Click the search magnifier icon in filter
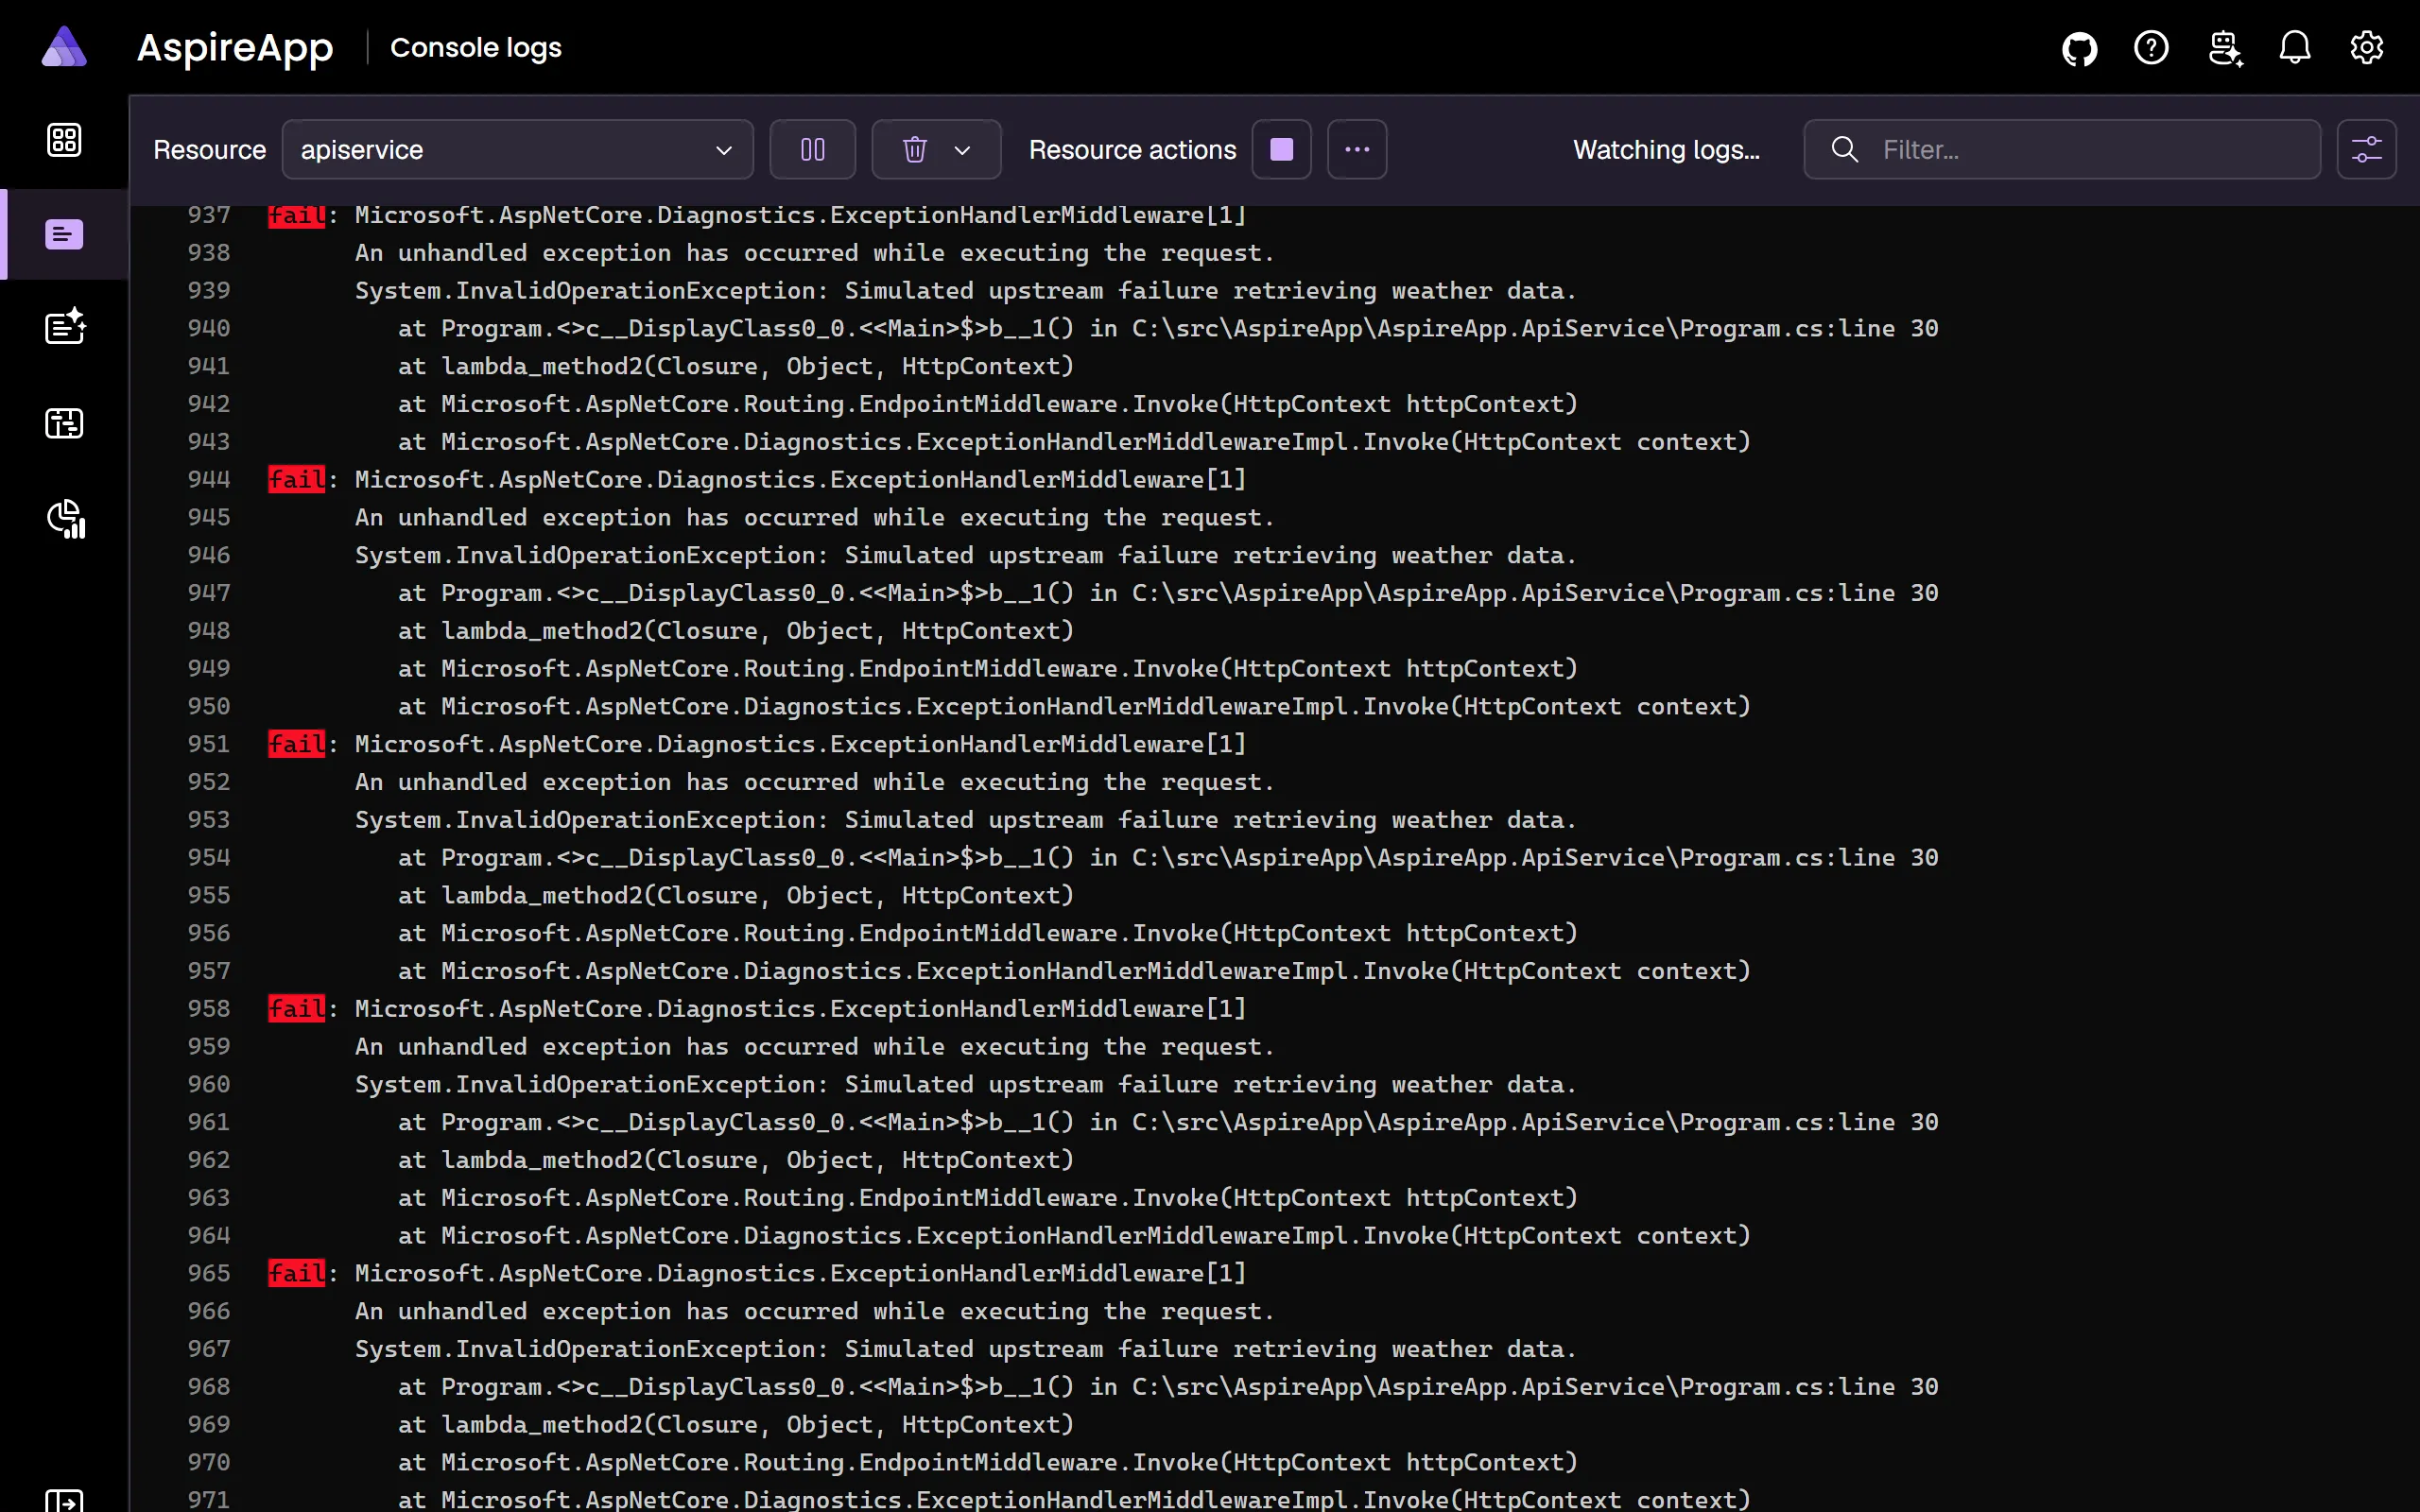This screenshot has width=2420, height=1512. pos(1844,150)
